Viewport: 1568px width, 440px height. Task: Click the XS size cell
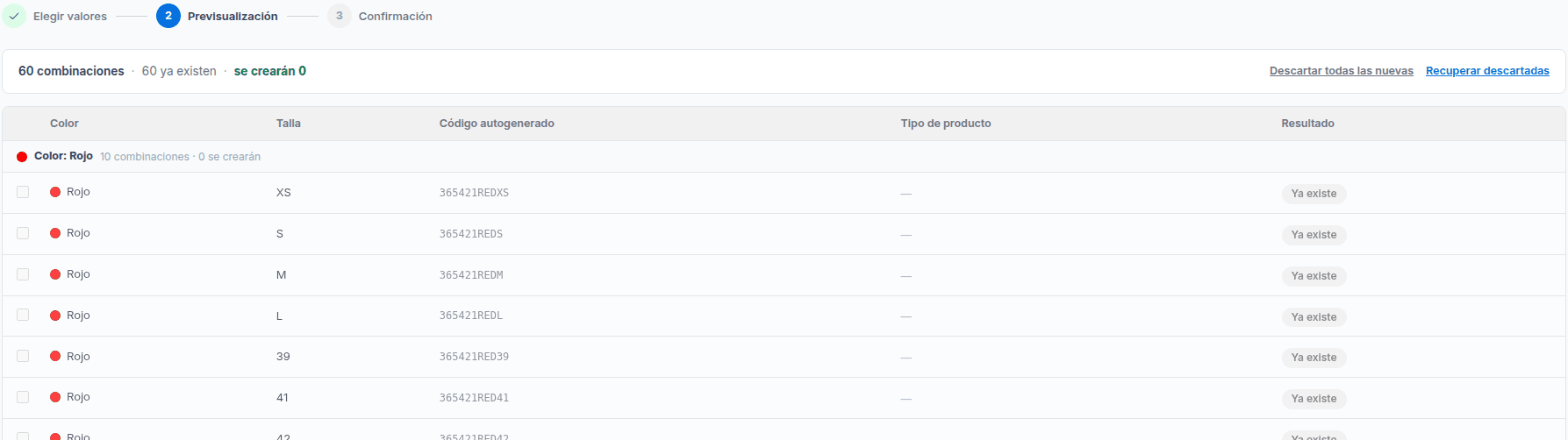click(x=283, y=192)
